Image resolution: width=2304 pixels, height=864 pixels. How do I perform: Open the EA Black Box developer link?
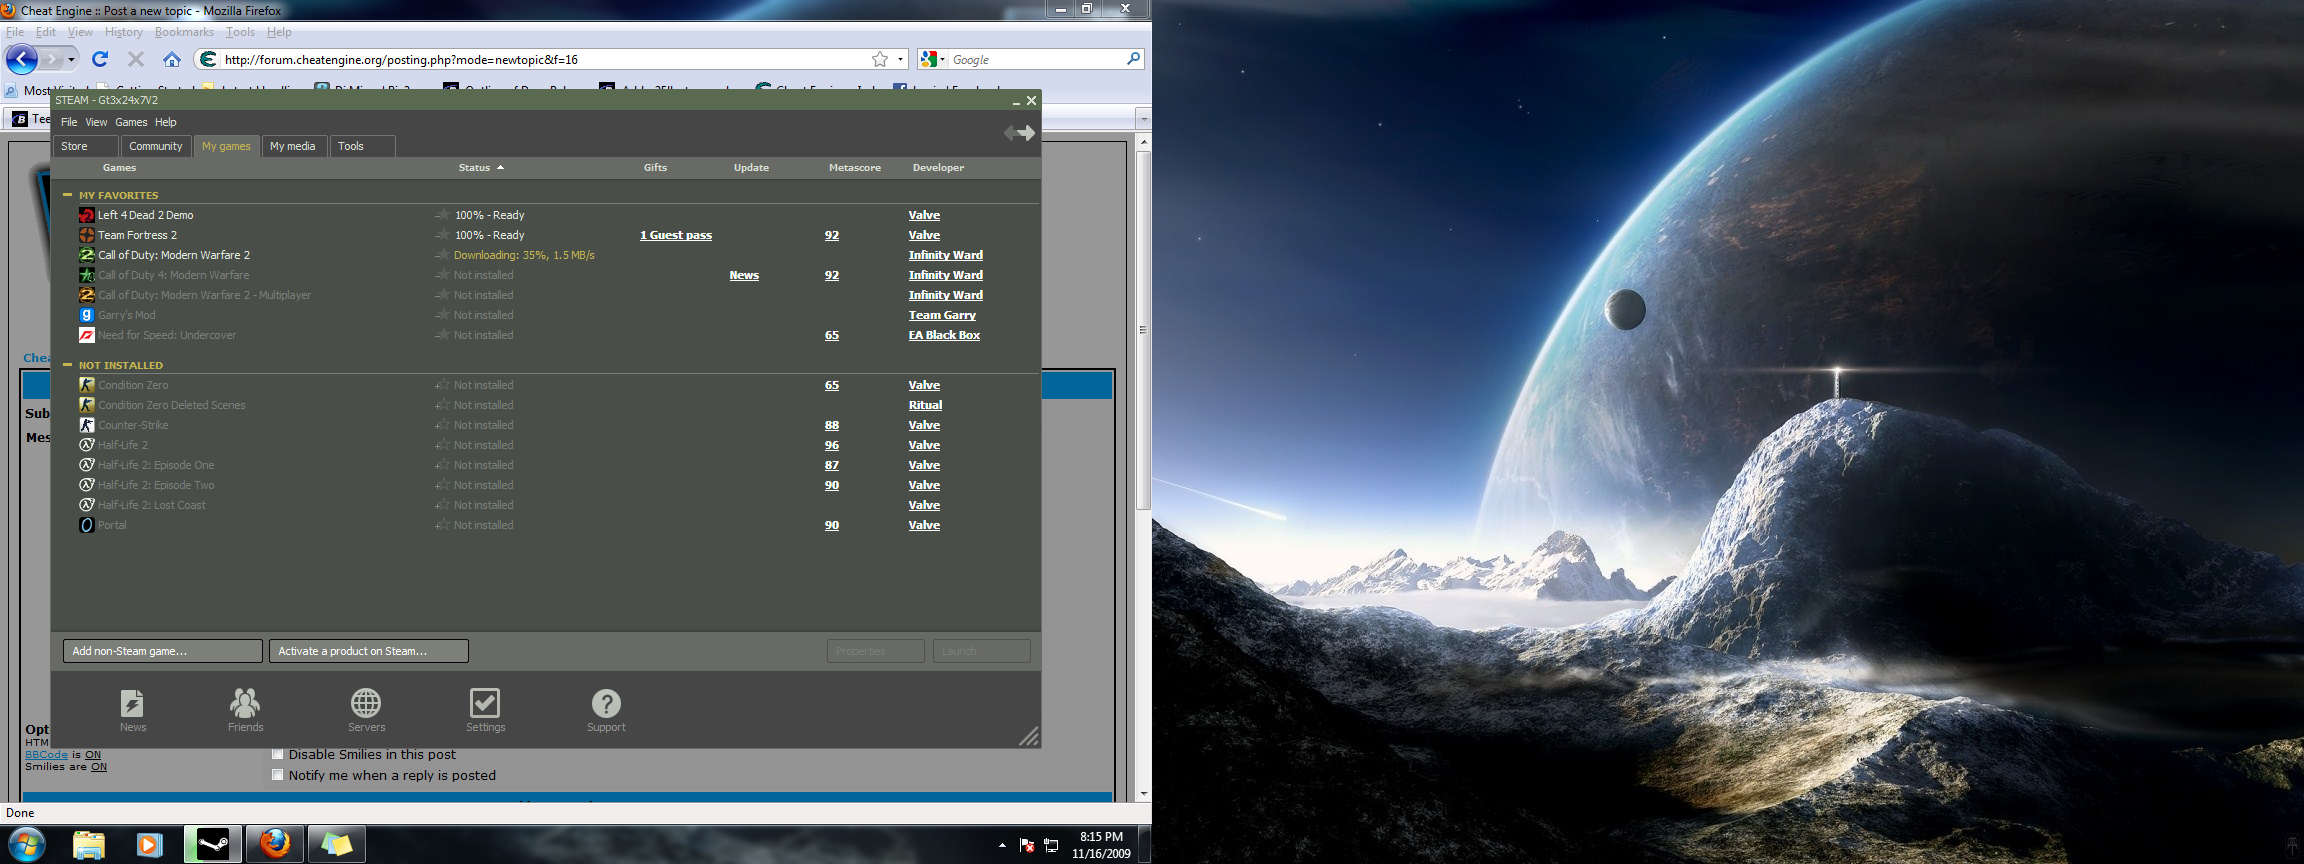(944, 335)
